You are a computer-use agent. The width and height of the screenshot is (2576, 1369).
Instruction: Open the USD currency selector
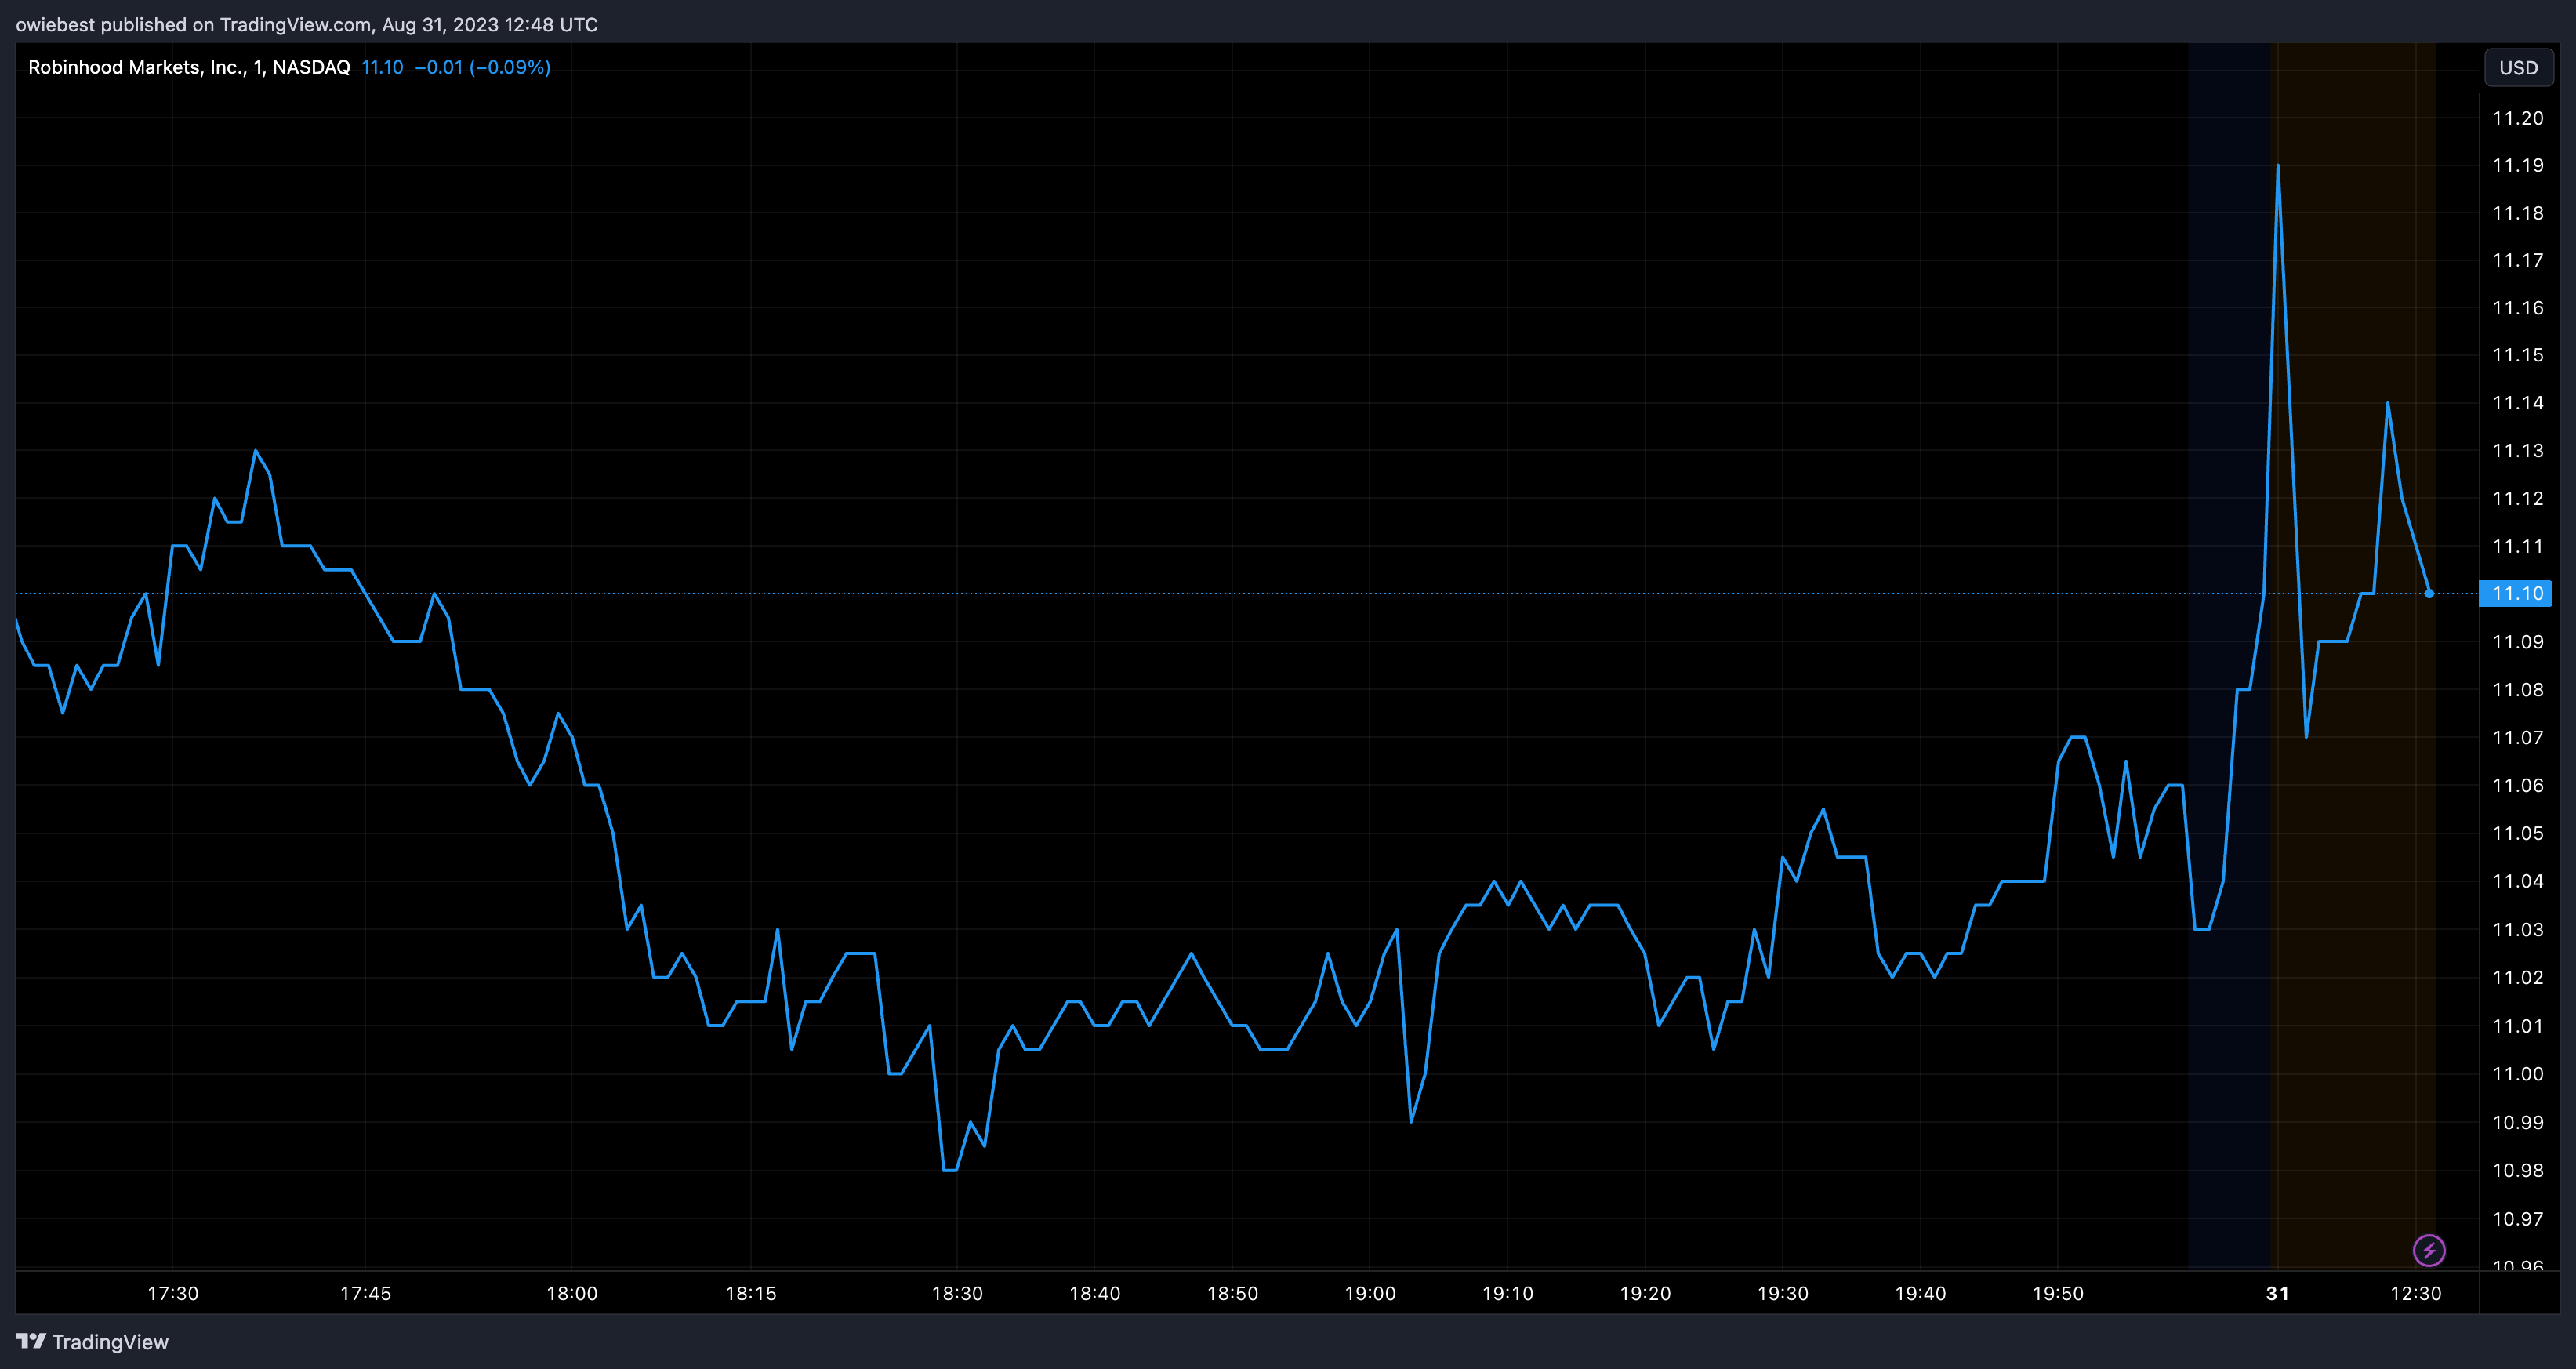click(x=2518, y=68)
